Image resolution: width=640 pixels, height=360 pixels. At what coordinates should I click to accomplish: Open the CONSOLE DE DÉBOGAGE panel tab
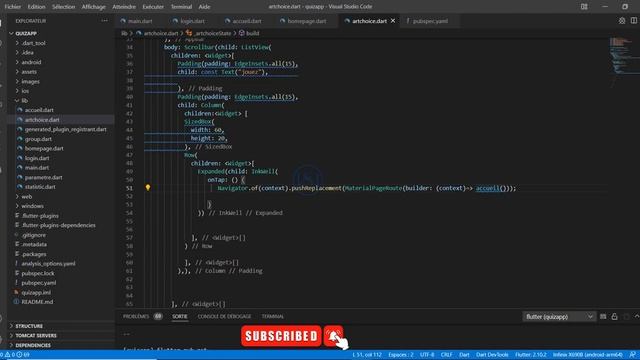[x=224, y=317]
